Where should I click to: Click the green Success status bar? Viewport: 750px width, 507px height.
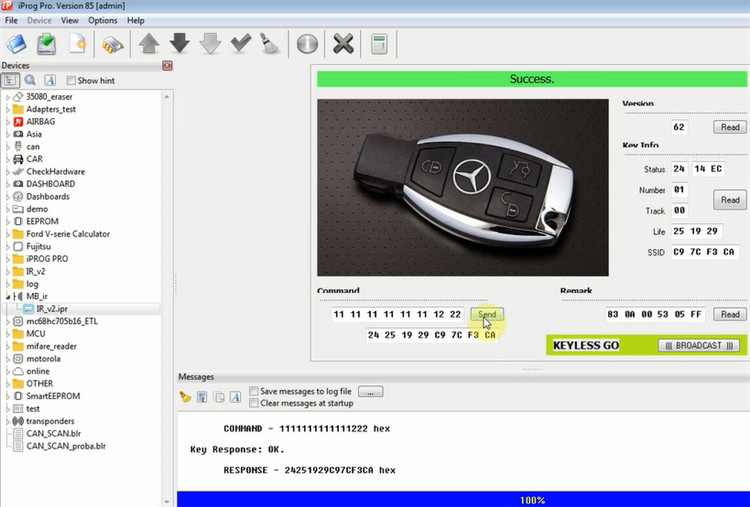532,79
